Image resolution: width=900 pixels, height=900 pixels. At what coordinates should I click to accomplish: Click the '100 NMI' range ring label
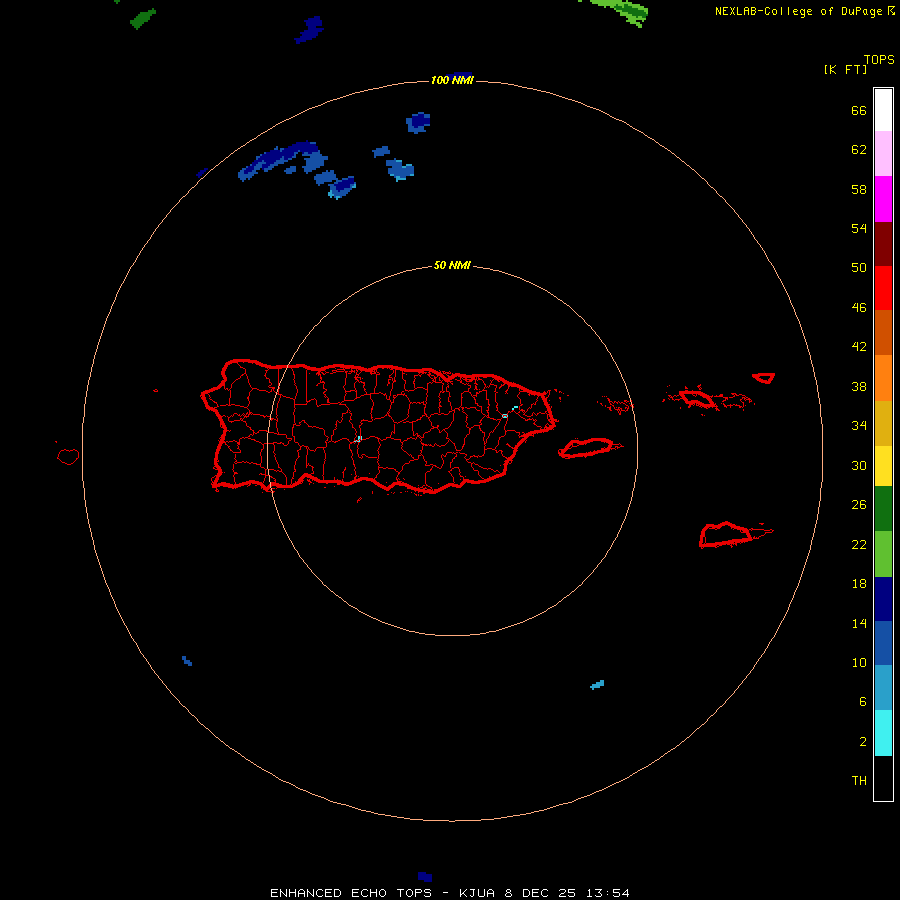tap(452, 80)
